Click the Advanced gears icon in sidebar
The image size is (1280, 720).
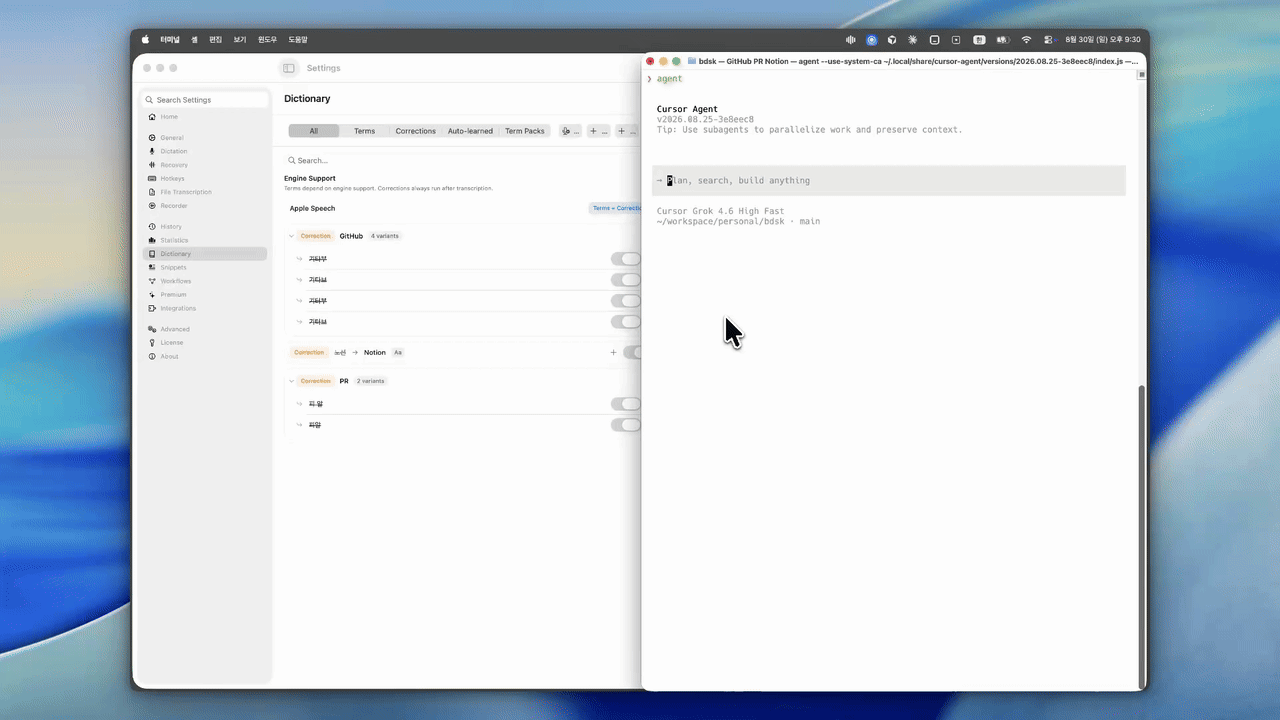152,329
